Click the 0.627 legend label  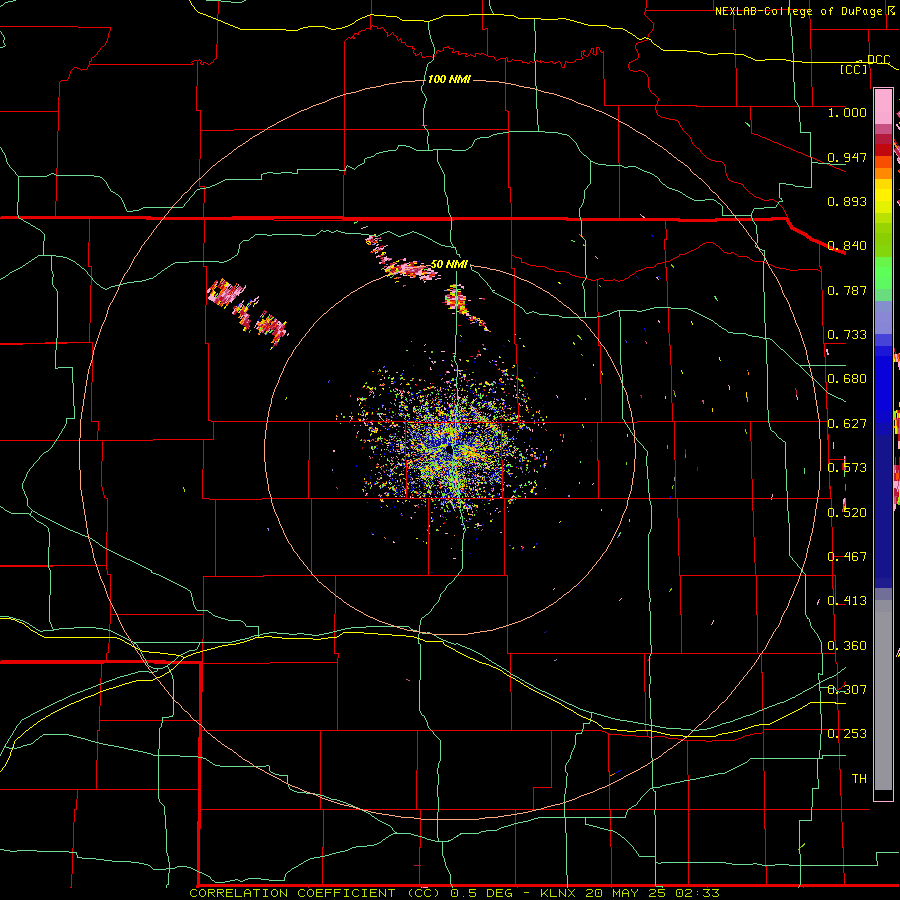pos(847,424)
